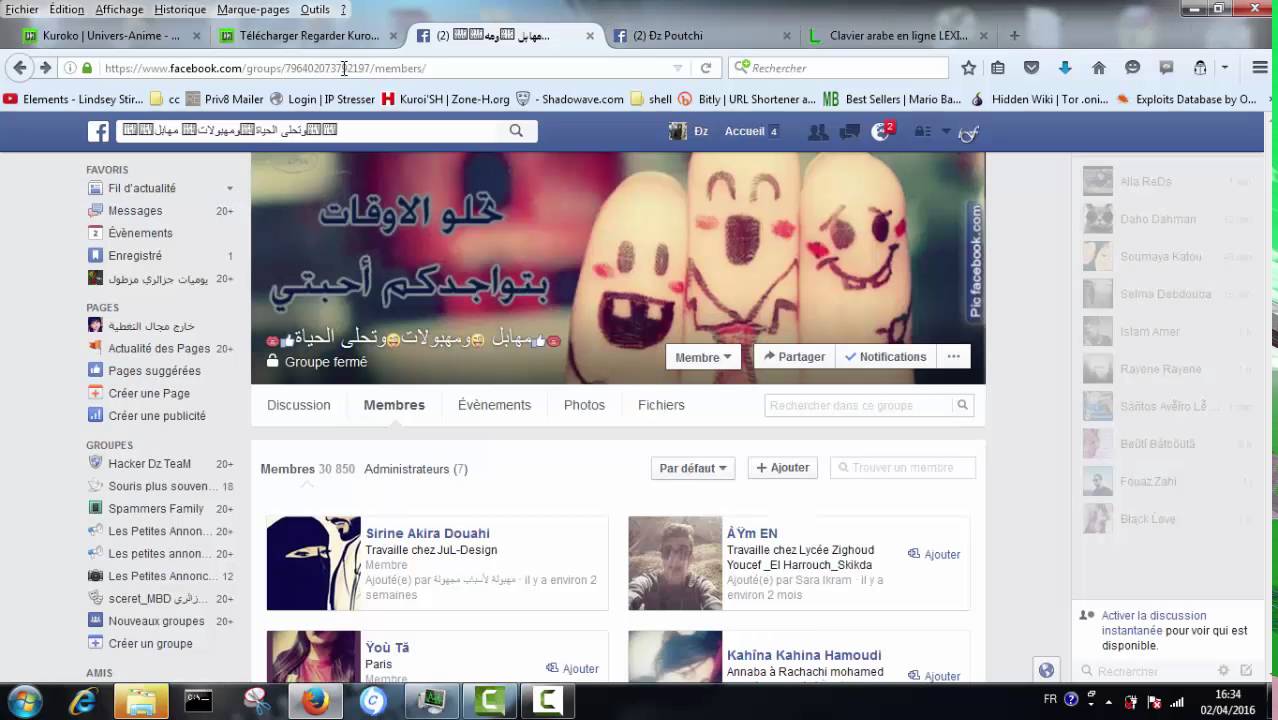The height and width of the screenshot is (720, 1278).
Task: Add ÀŸm EN with Ajouter button
Action: pos(934,554)
